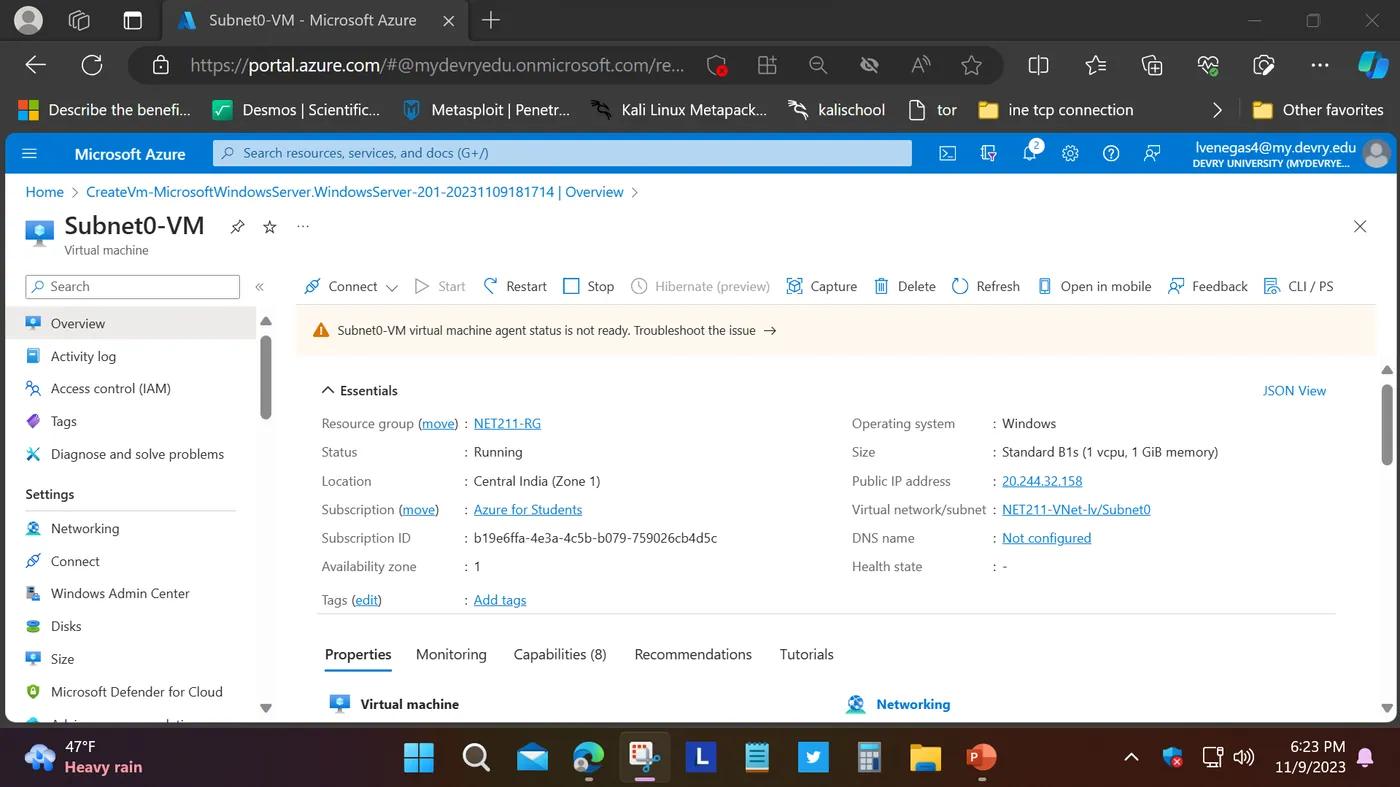Select the Properties tab
Image resolution: width=1400 pixels, height=787 pixels.
tap(358, 654)
